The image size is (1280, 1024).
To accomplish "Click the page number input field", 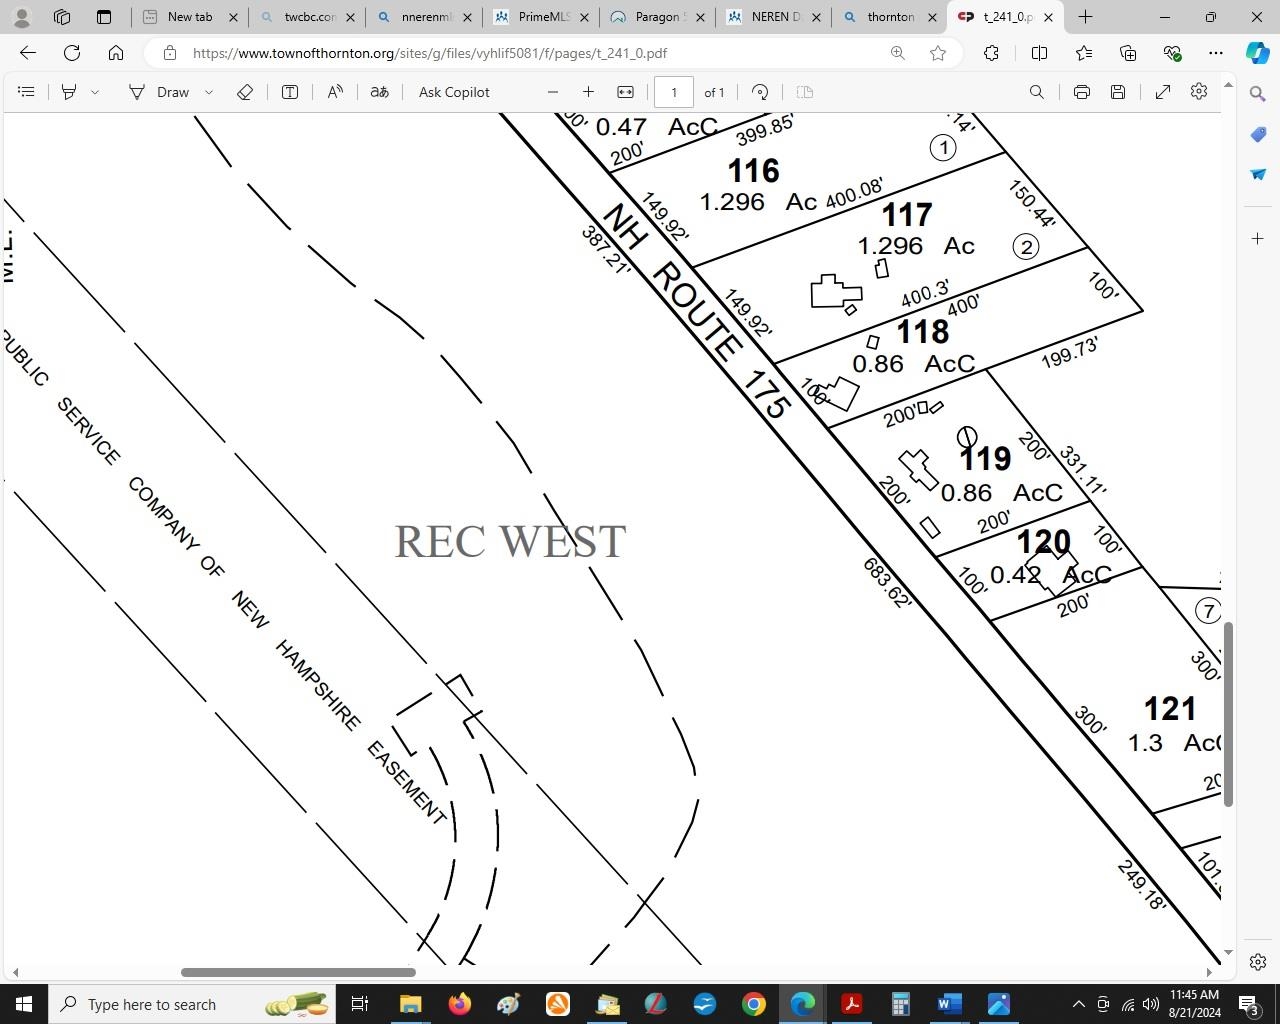I will [674, 92].
